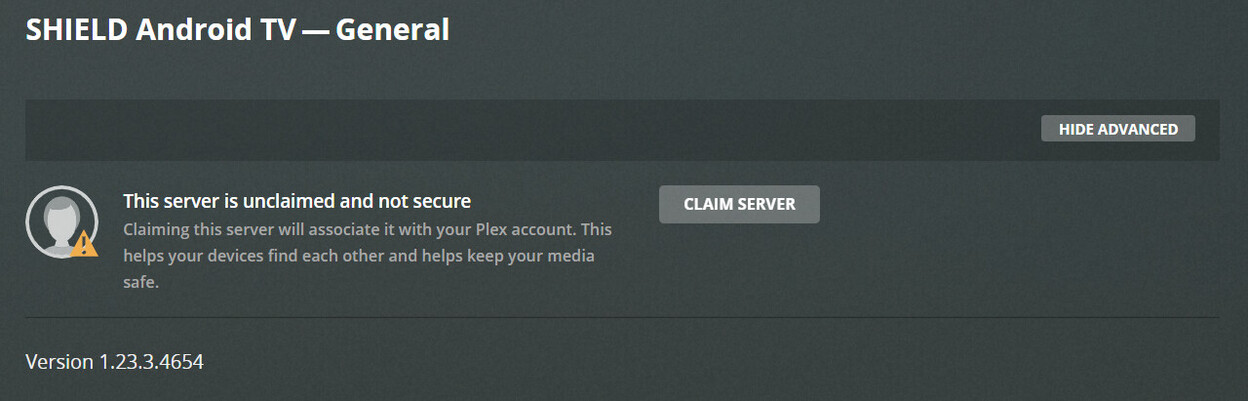Click empty area of dark advanced bar
The height and width of the screenshot is (401, 1248).
pyautogui.click(x=500, y=129)
